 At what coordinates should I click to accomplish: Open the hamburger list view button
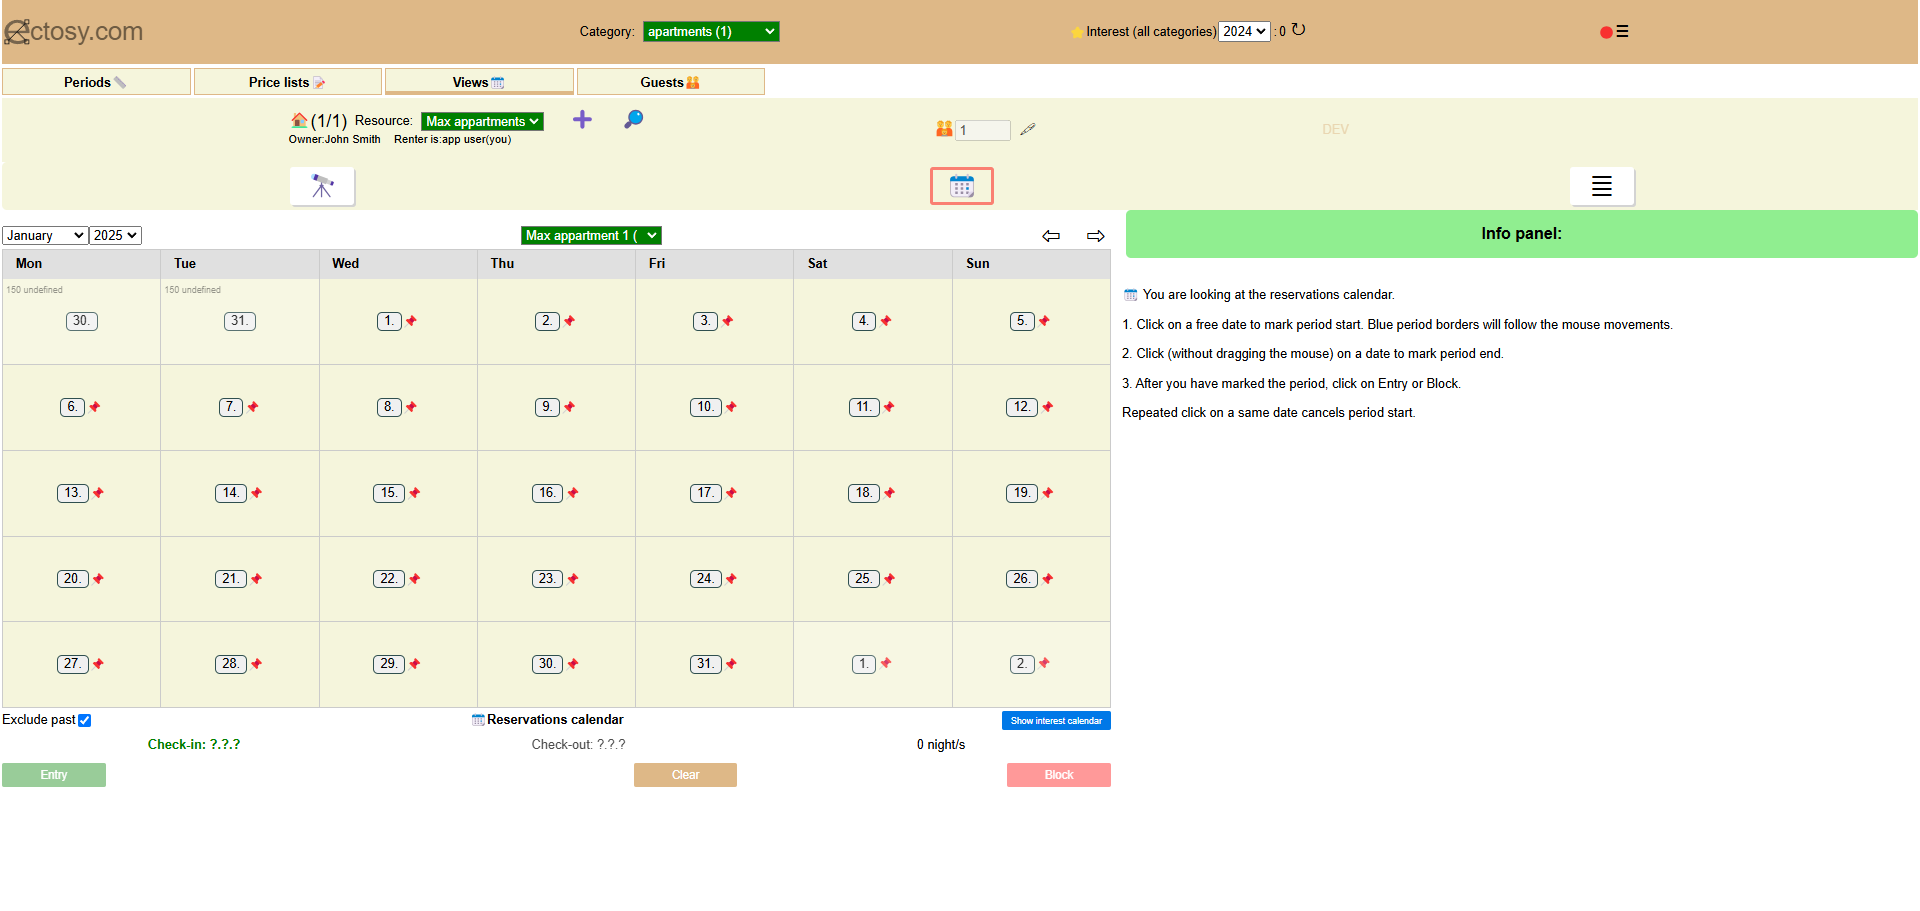[1601, 186]
